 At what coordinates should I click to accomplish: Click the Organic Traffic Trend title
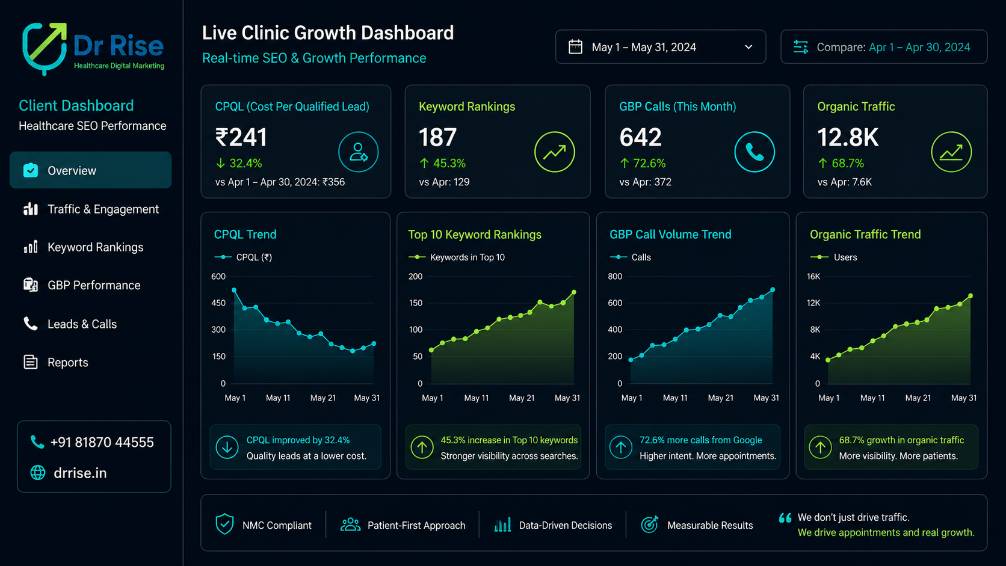tap(865, 234)
